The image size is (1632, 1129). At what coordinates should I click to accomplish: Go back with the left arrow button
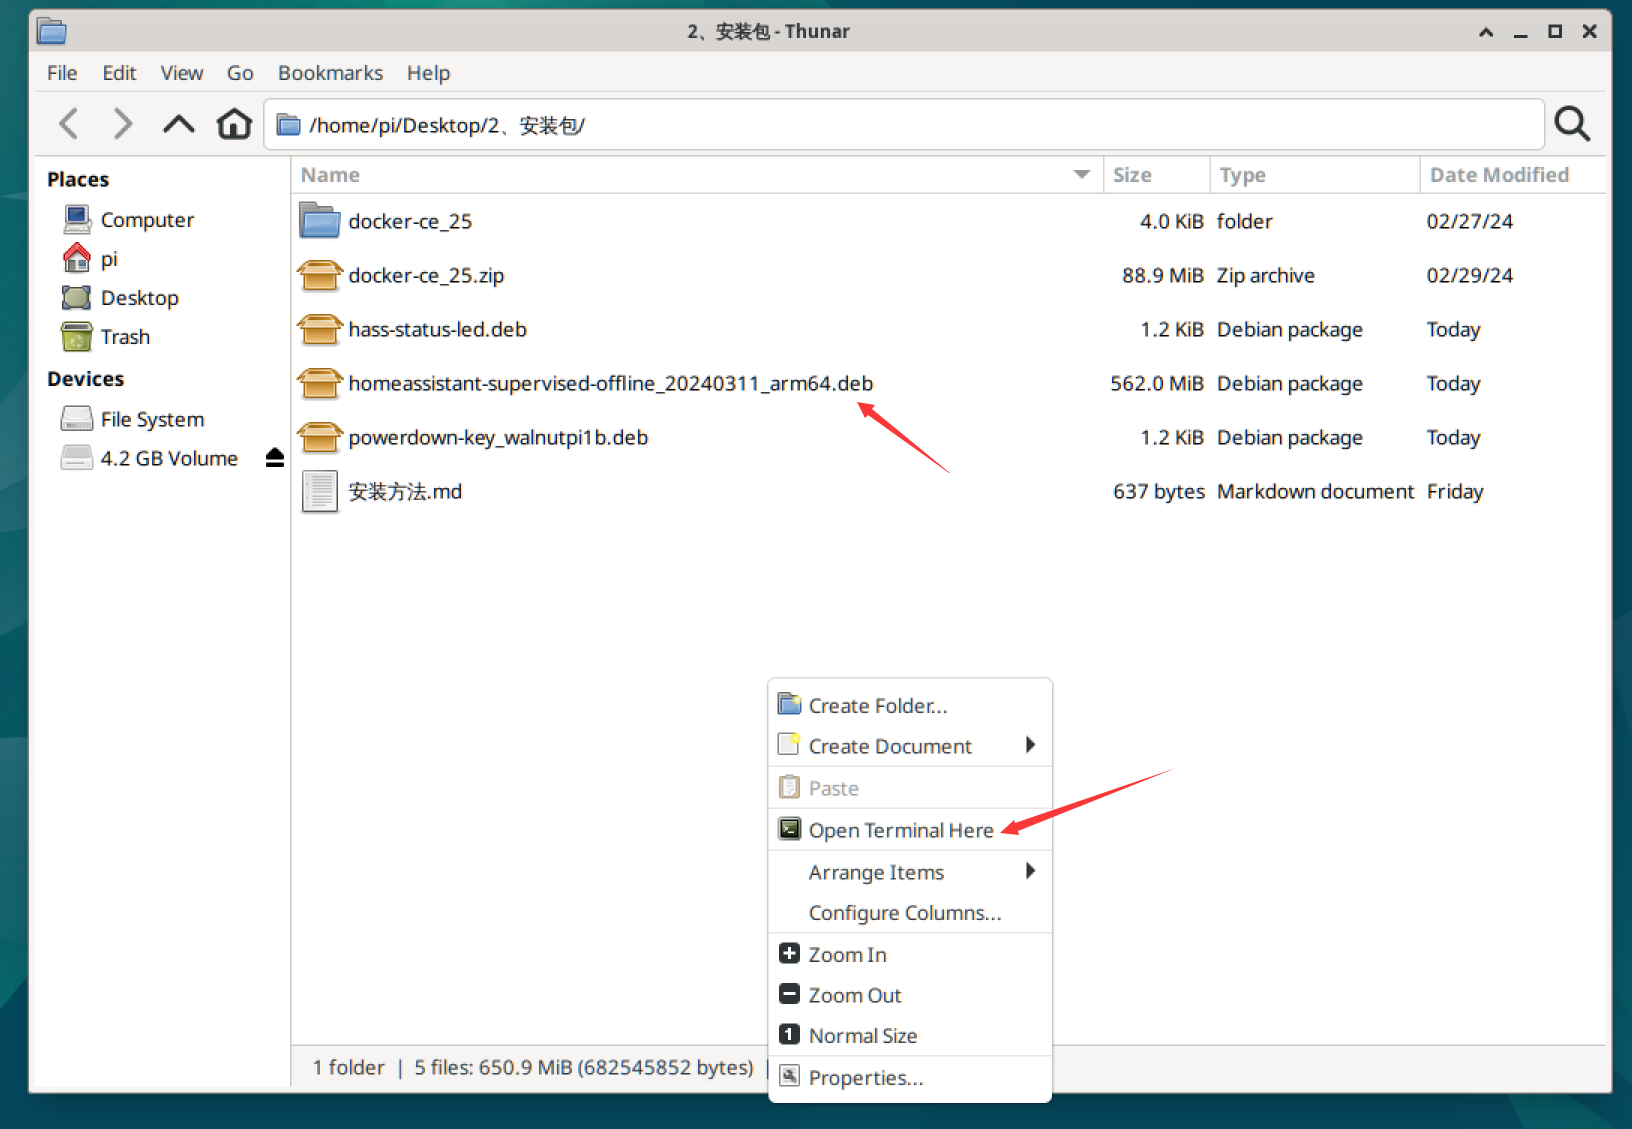tap(68, 124)
